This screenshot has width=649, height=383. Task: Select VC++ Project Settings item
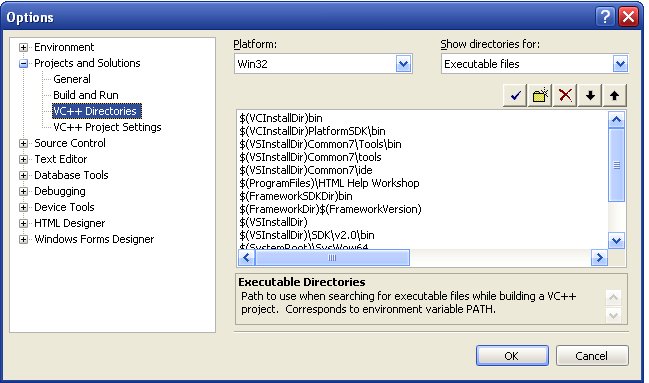coord(107,127)
